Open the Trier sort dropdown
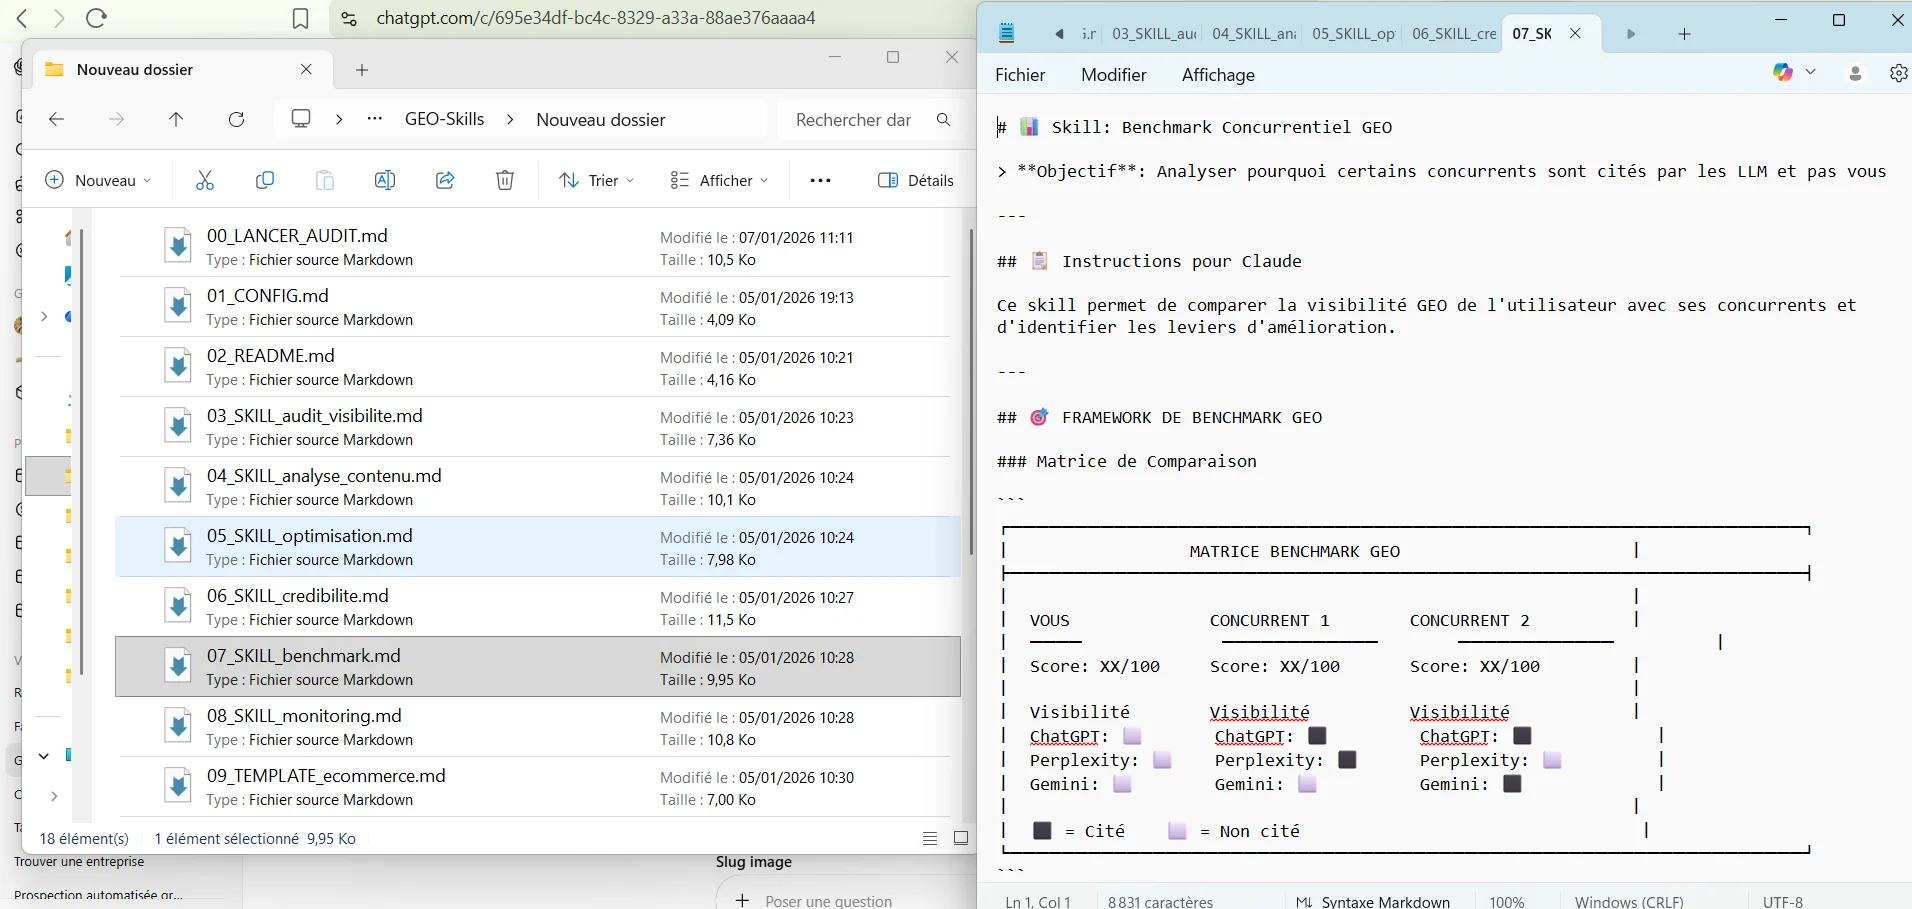This screenshot has width=1912, height=909. pos(596,180)
